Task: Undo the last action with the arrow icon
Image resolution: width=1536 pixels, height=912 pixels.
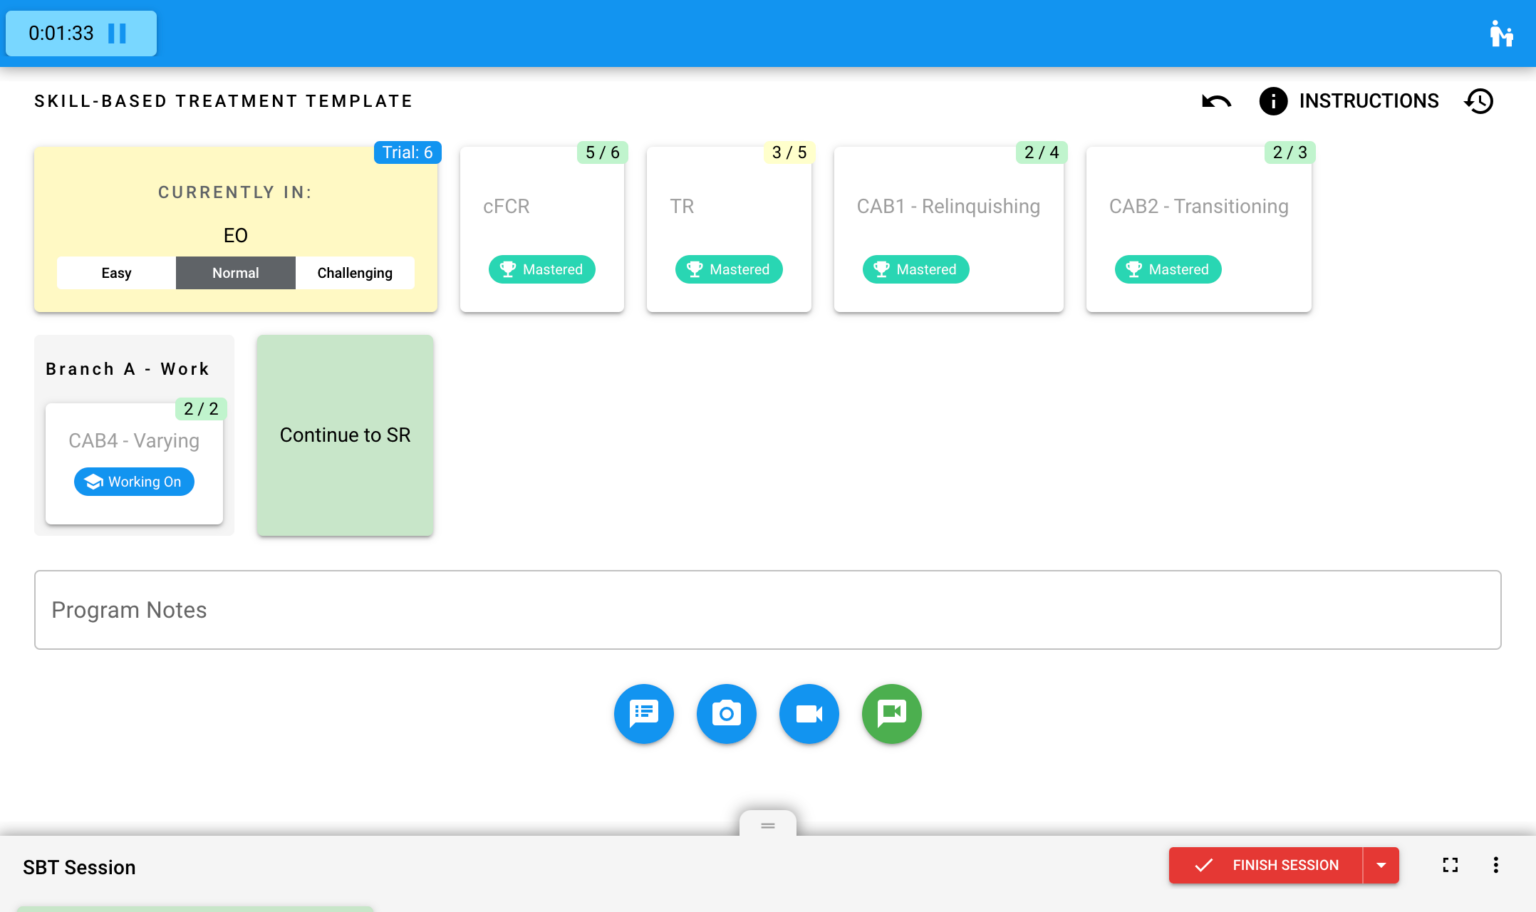Action: (1216, 101)
